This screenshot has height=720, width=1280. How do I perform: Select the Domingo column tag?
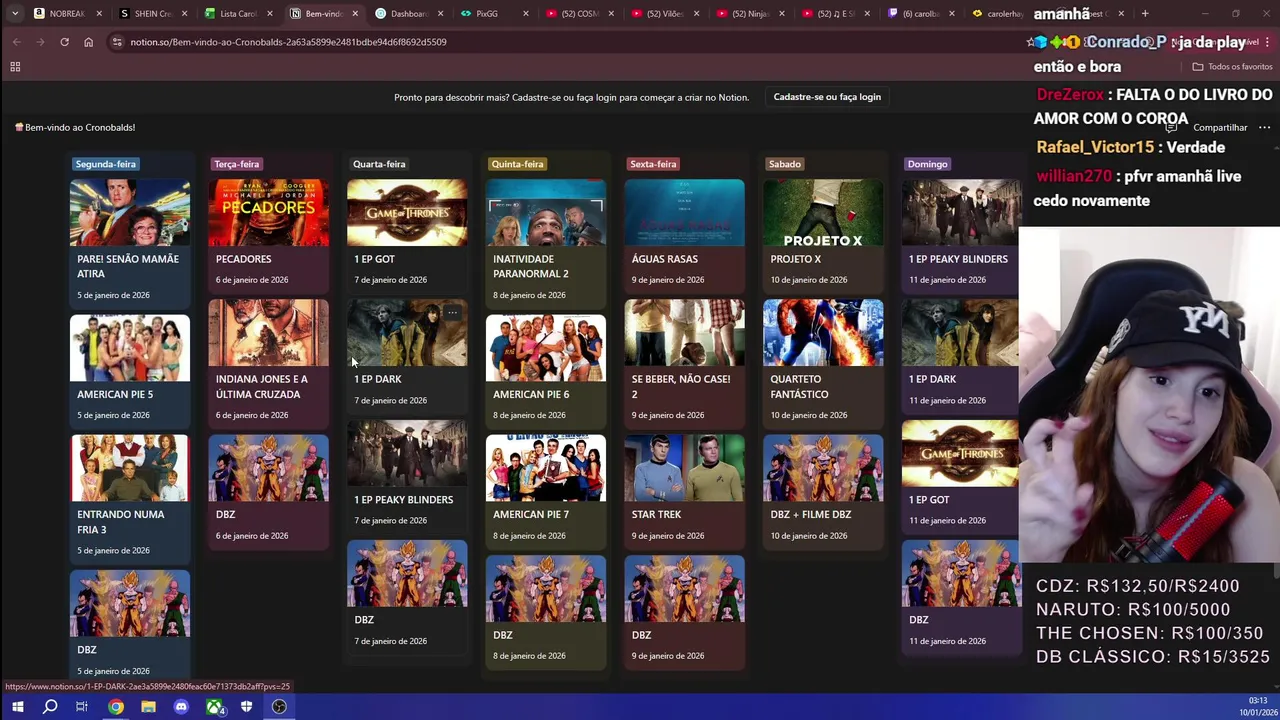click(927, 164)
